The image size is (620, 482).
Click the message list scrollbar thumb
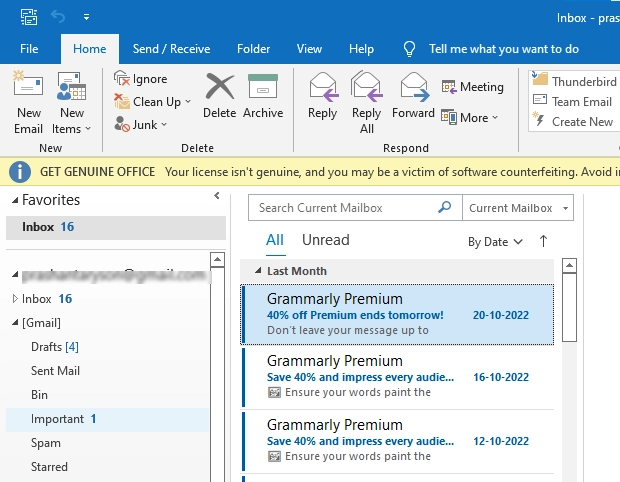569,307
